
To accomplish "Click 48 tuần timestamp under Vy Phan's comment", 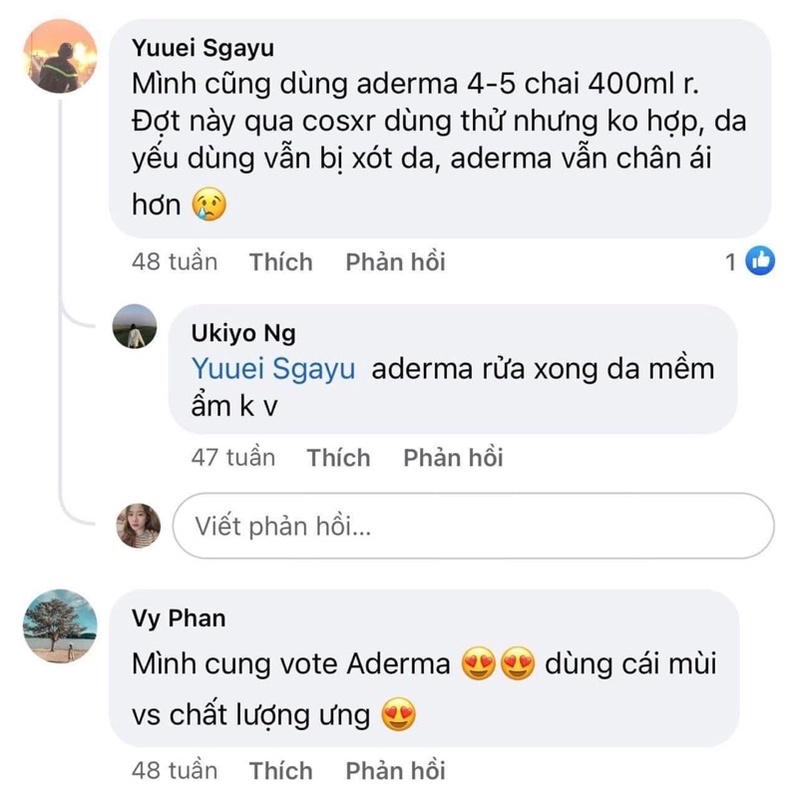I will [174, 771].
